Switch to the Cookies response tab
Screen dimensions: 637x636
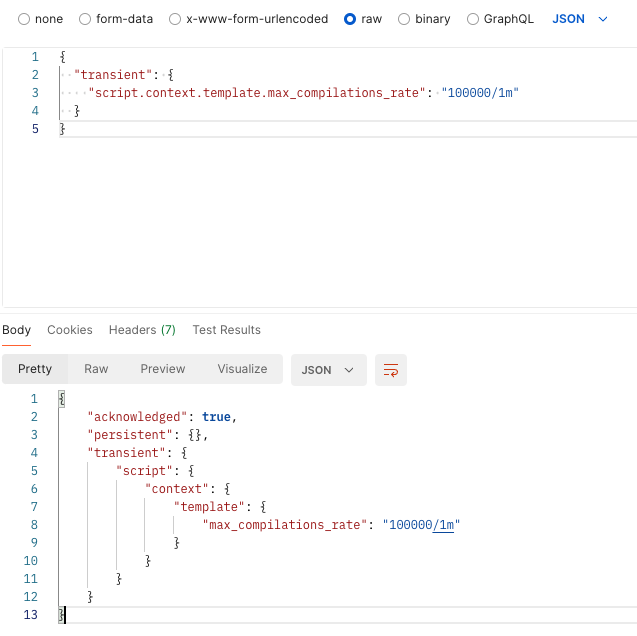point(70,330)
